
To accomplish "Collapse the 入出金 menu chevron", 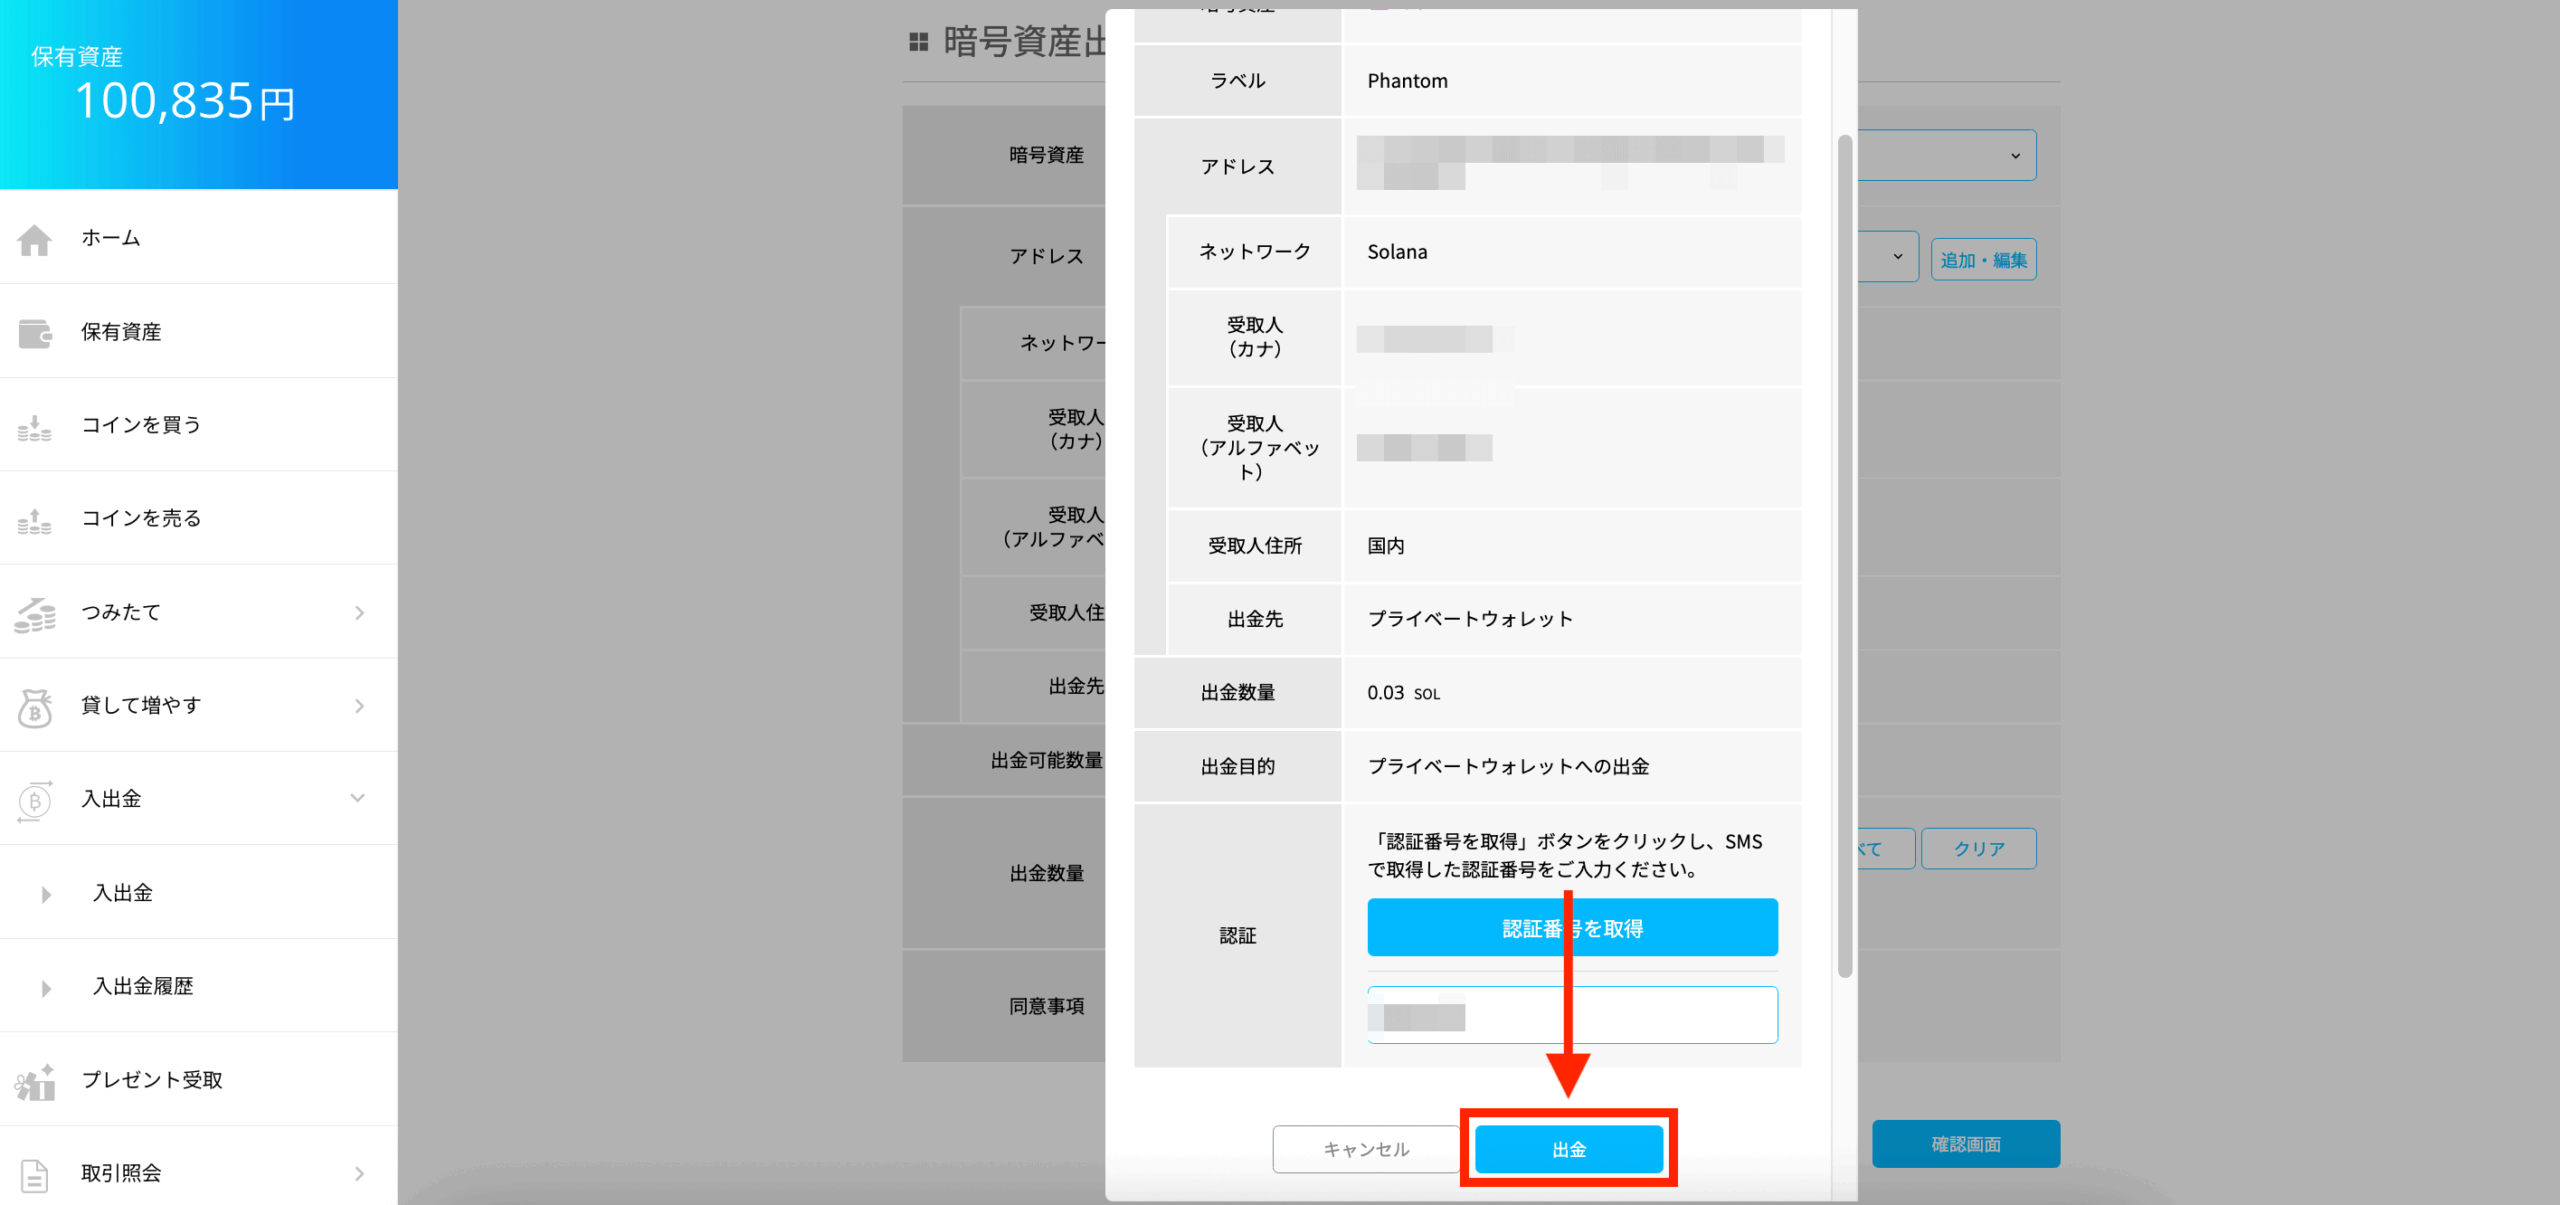I will pyautogui.click(x=358, y=798).
